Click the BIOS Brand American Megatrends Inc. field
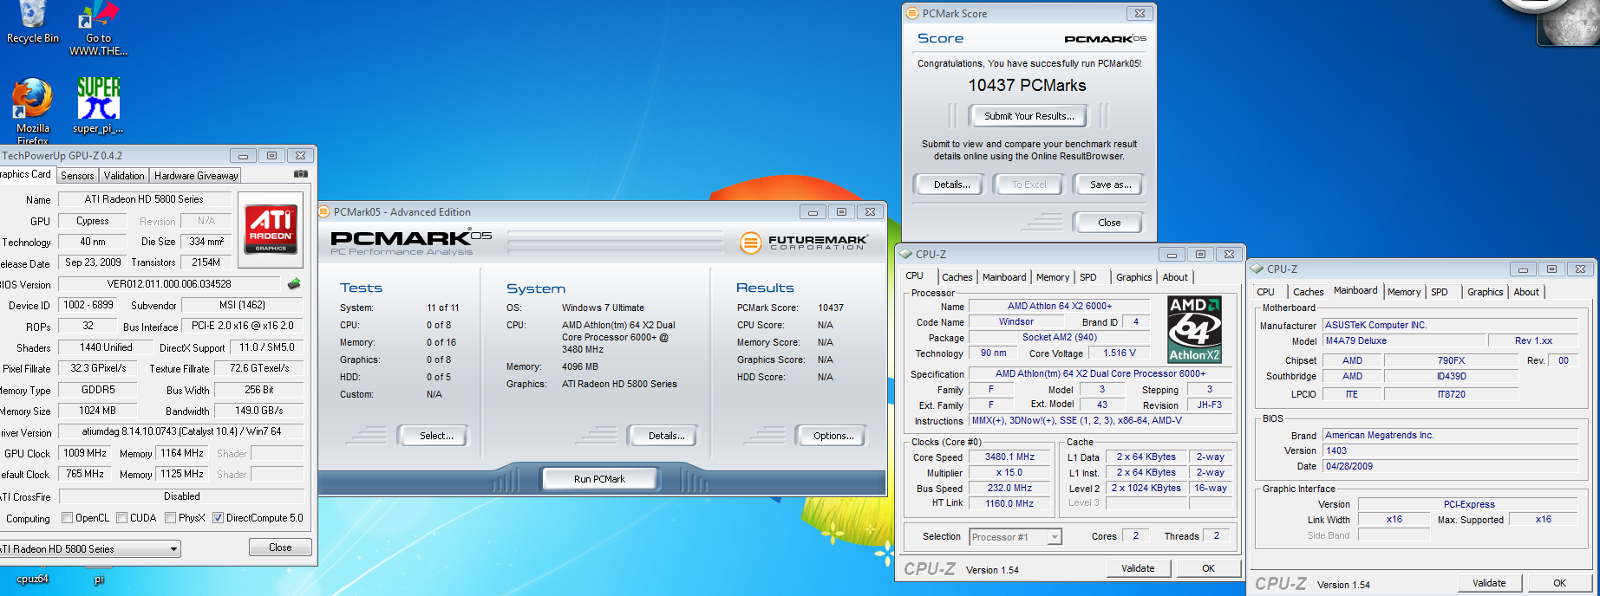The height and width of the screenshot is (596, 1600). click(x=1450, y=435)
